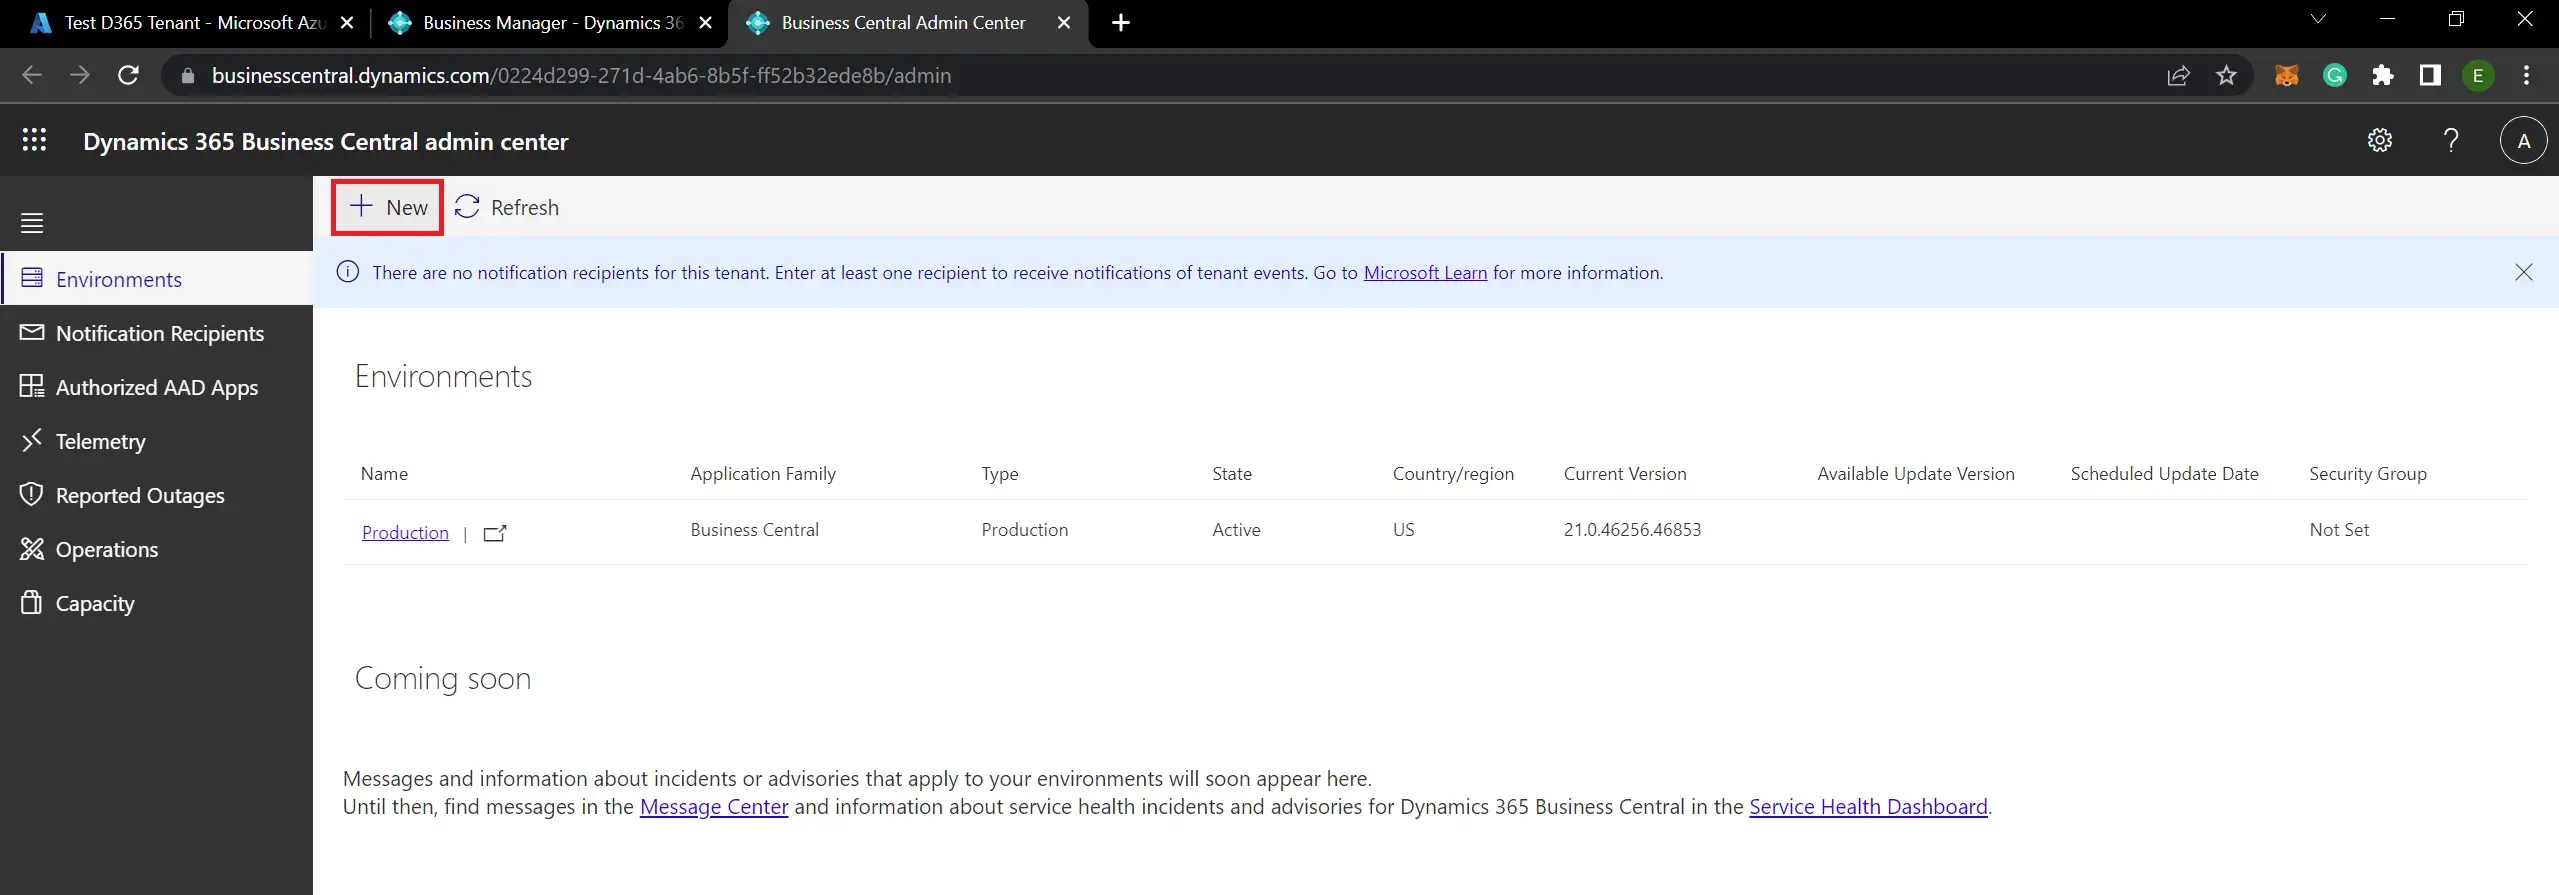Click the Security Group column header
The image size is (2559, 895).
coord(2368,474)
